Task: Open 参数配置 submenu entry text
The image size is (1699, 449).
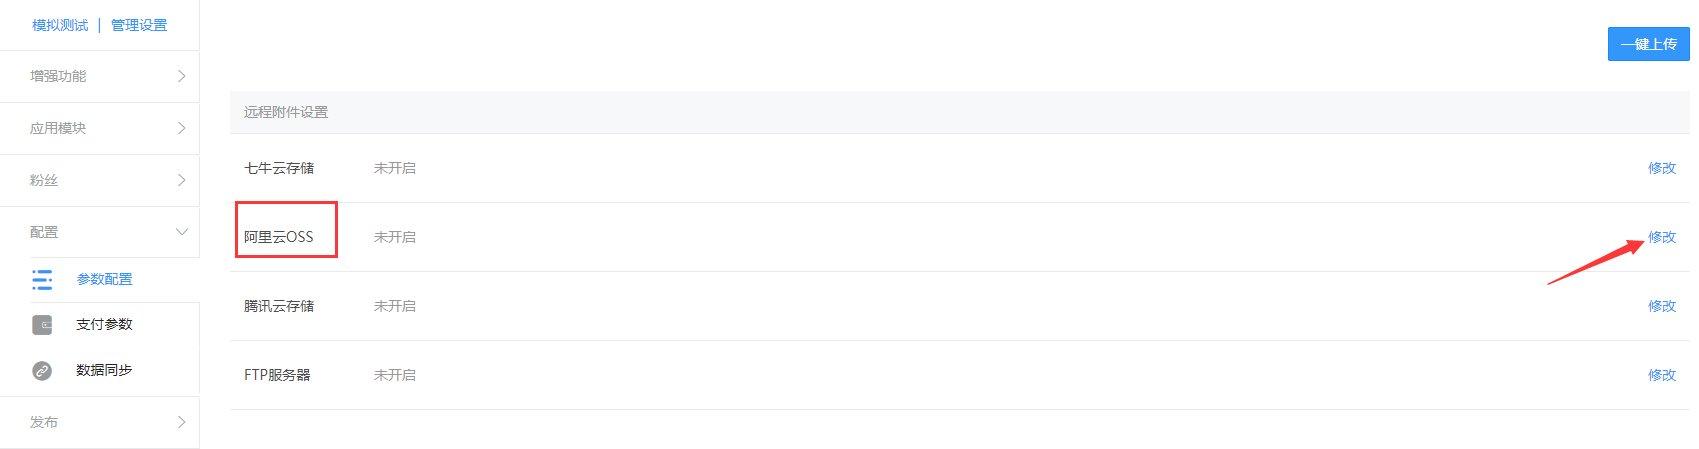Action: [x=104, y=279]
